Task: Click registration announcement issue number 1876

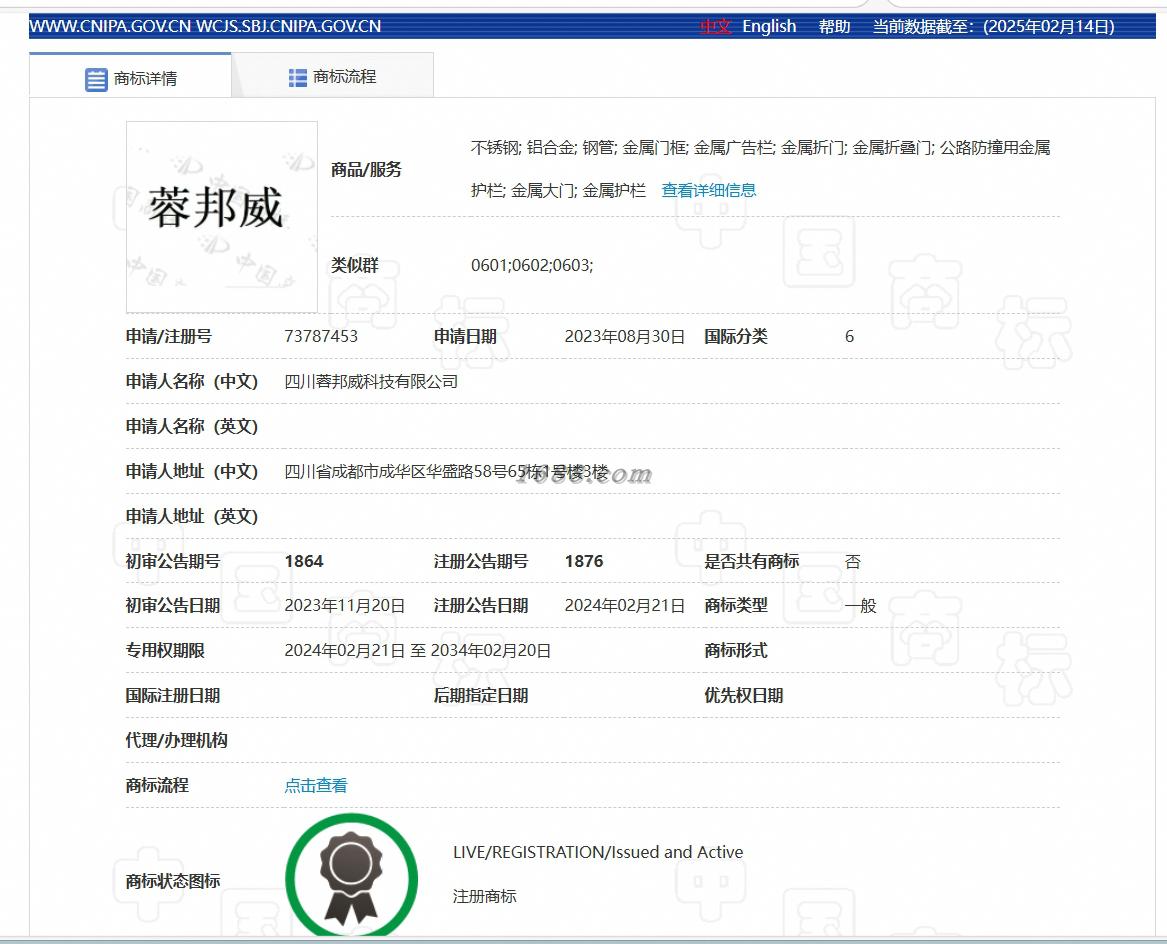Action: coord(584,561)
